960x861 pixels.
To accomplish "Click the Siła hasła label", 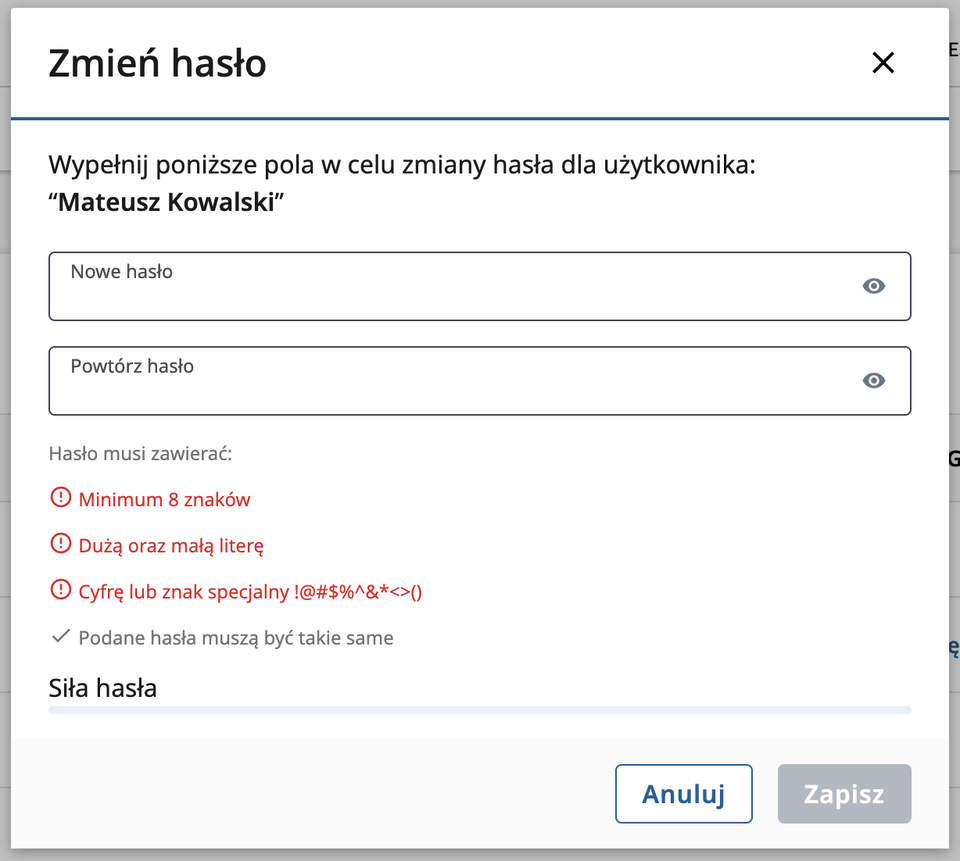I will click(102, 688).
